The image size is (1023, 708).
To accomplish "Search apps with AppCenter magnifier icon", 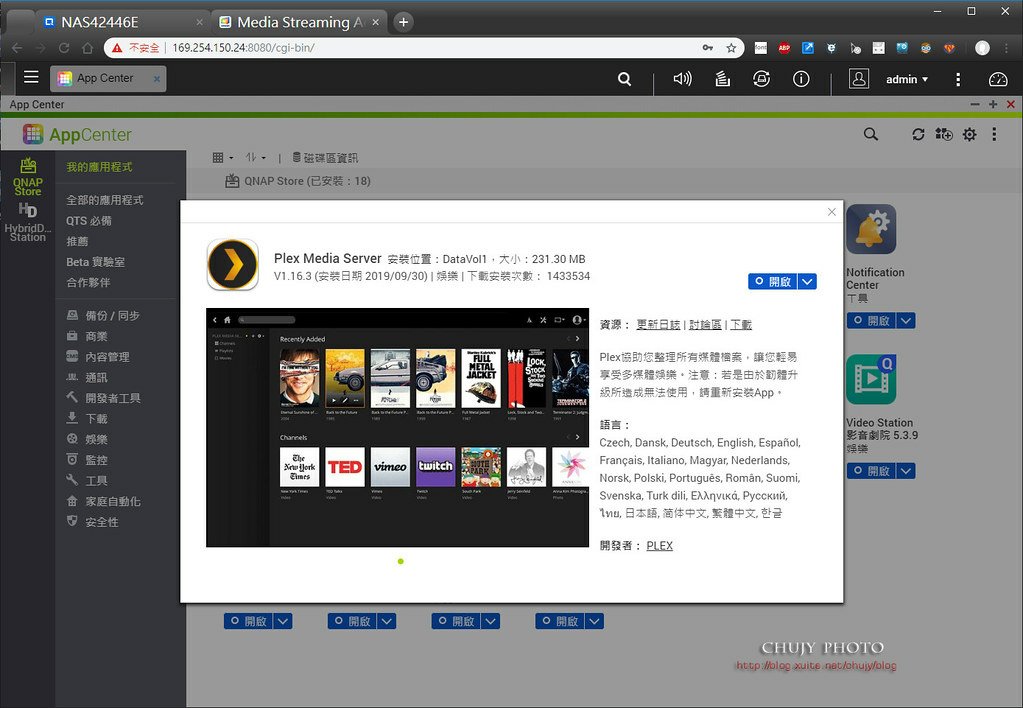I will click(870, 134).
